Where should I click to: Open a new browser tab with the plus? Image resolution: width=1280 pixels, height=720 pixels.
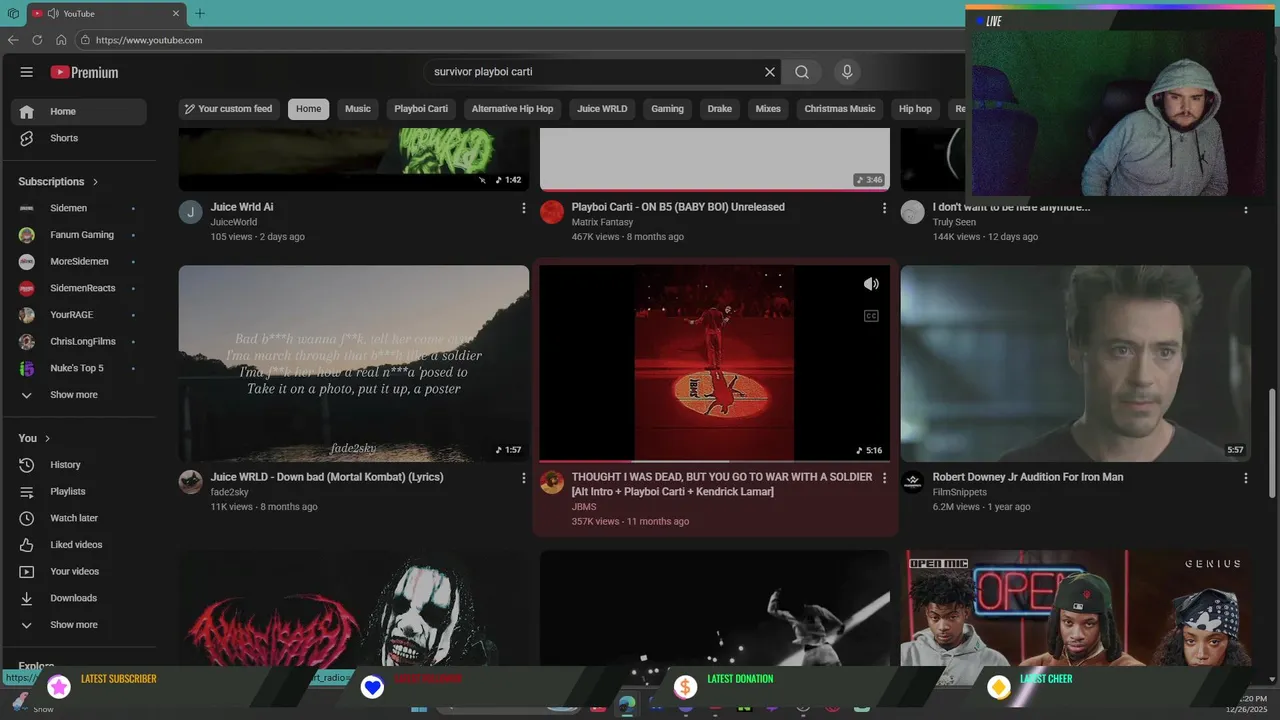200,13
